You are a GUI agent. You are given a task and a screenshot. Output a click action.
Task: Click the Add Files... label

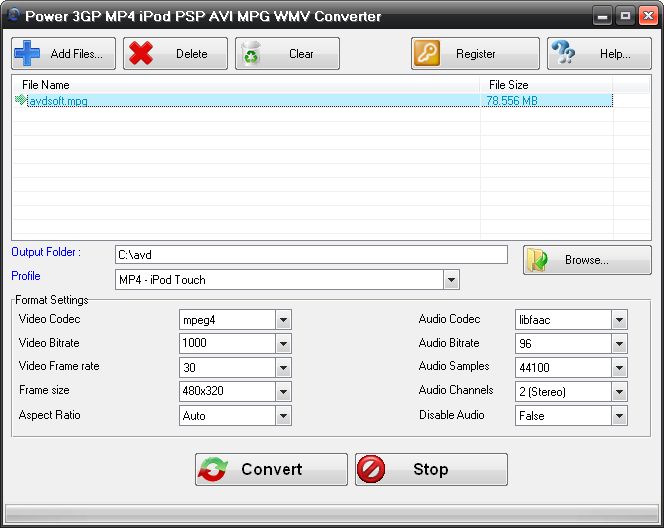[77, 54]
